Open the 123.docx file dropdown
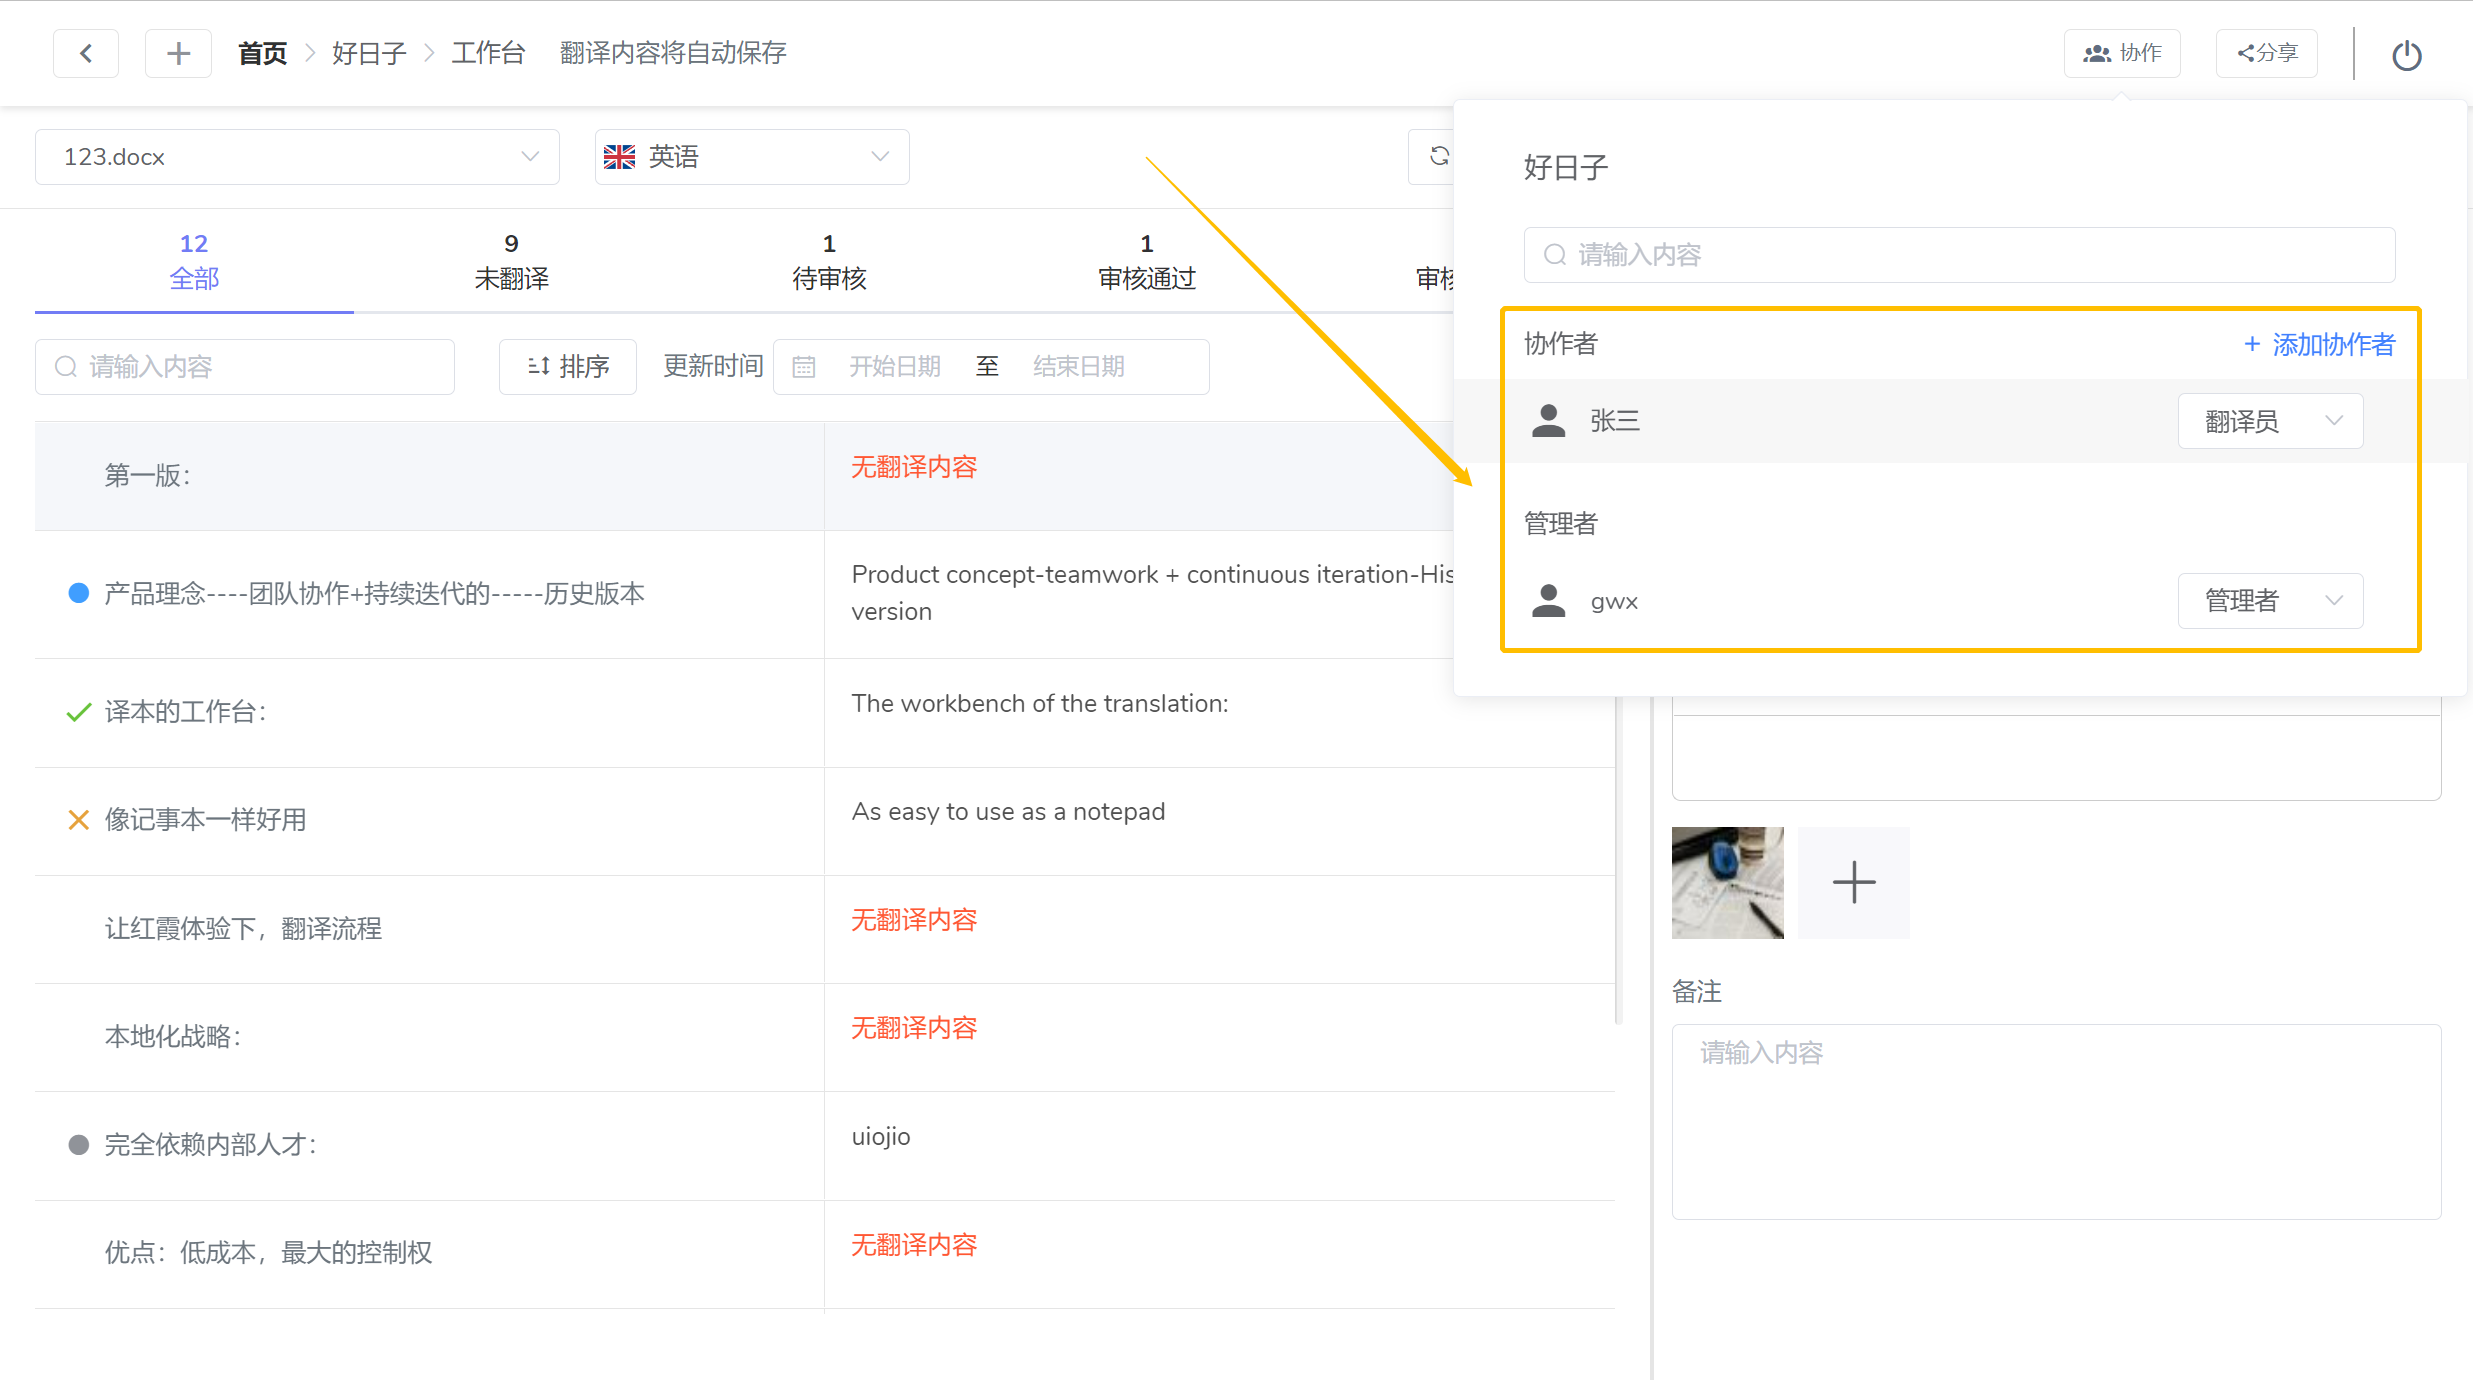This screenshot has height=1380, width=2473. 297,157
